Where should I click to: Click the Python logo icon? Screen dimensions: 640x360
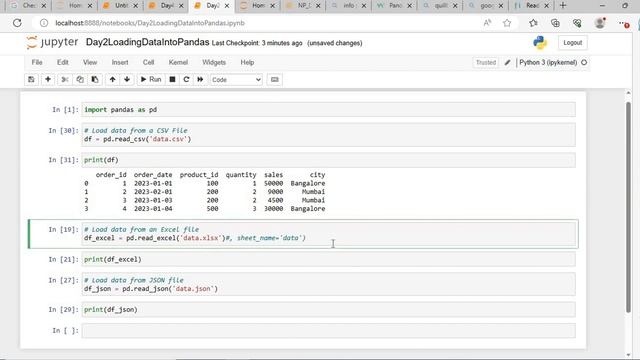pos(540,42)
